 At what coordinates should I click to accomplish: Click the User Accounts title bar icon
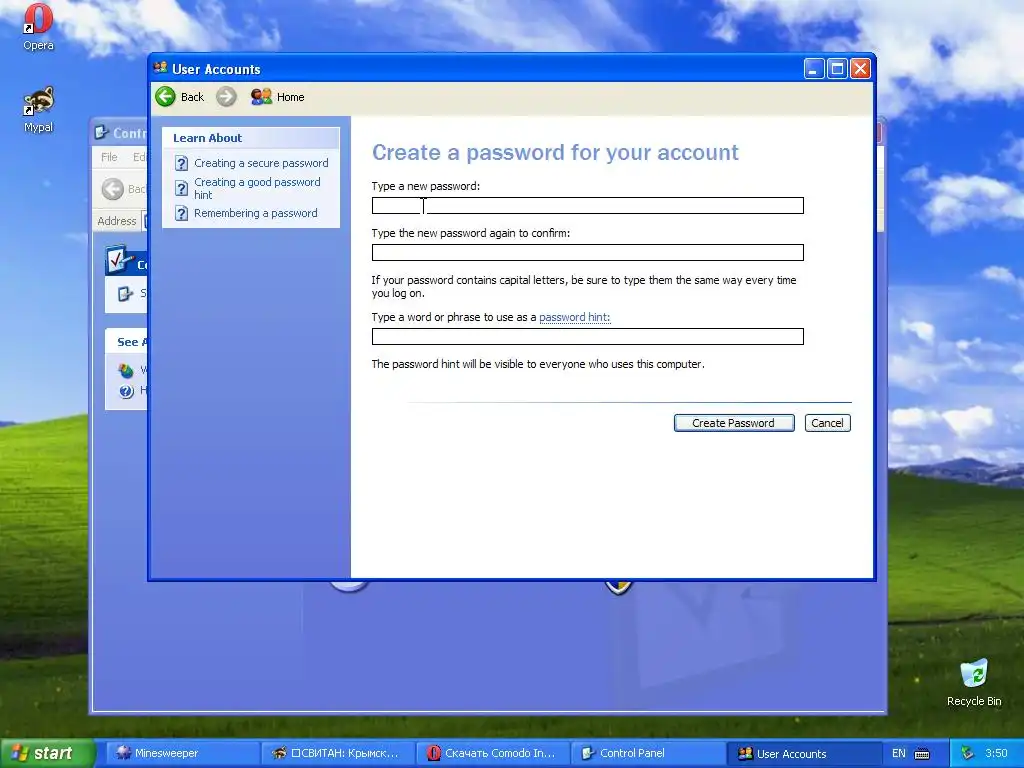click(x=161, y=68)
